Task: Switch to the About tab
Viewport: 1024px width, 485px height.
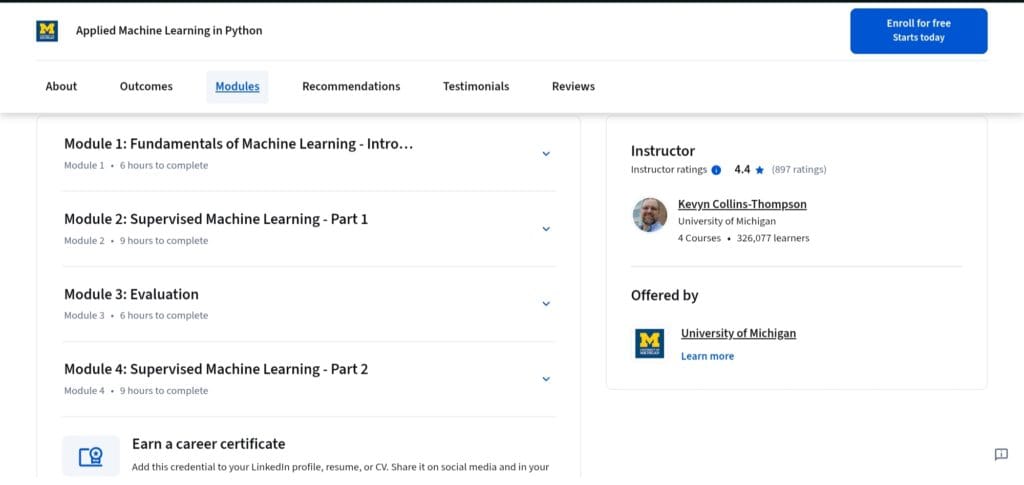Action: 61,86
